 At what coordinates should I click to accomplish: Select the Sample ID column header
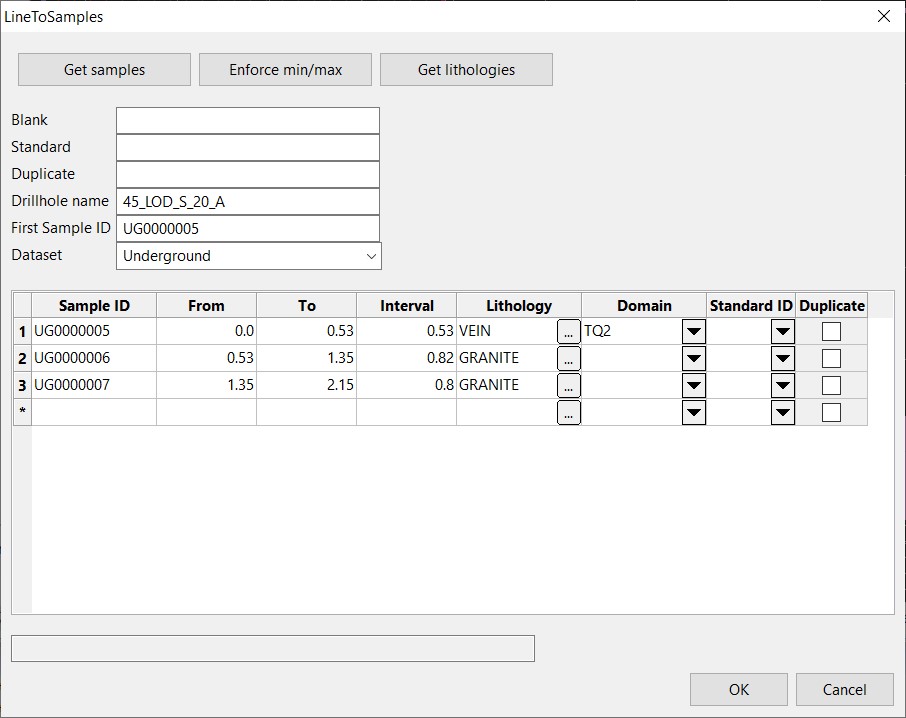click(x=94, y=306)
